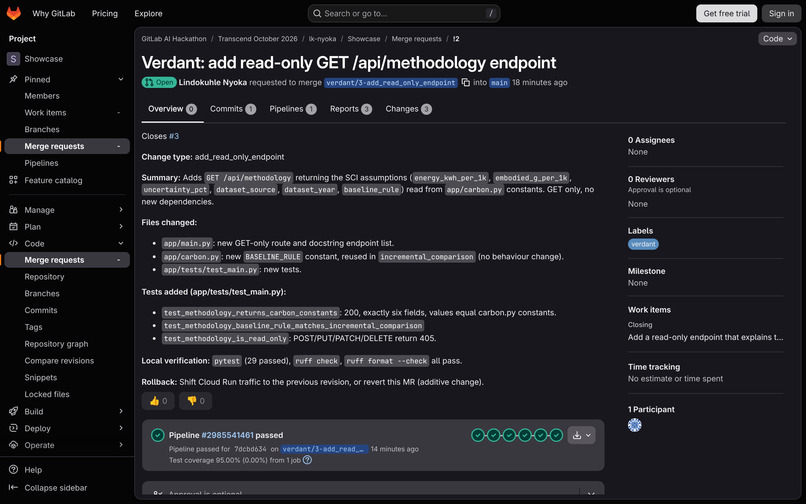Open pipeline #2985541461 link
The height and width of the screenshot is (504, 806).
click(x=227, y=435)
